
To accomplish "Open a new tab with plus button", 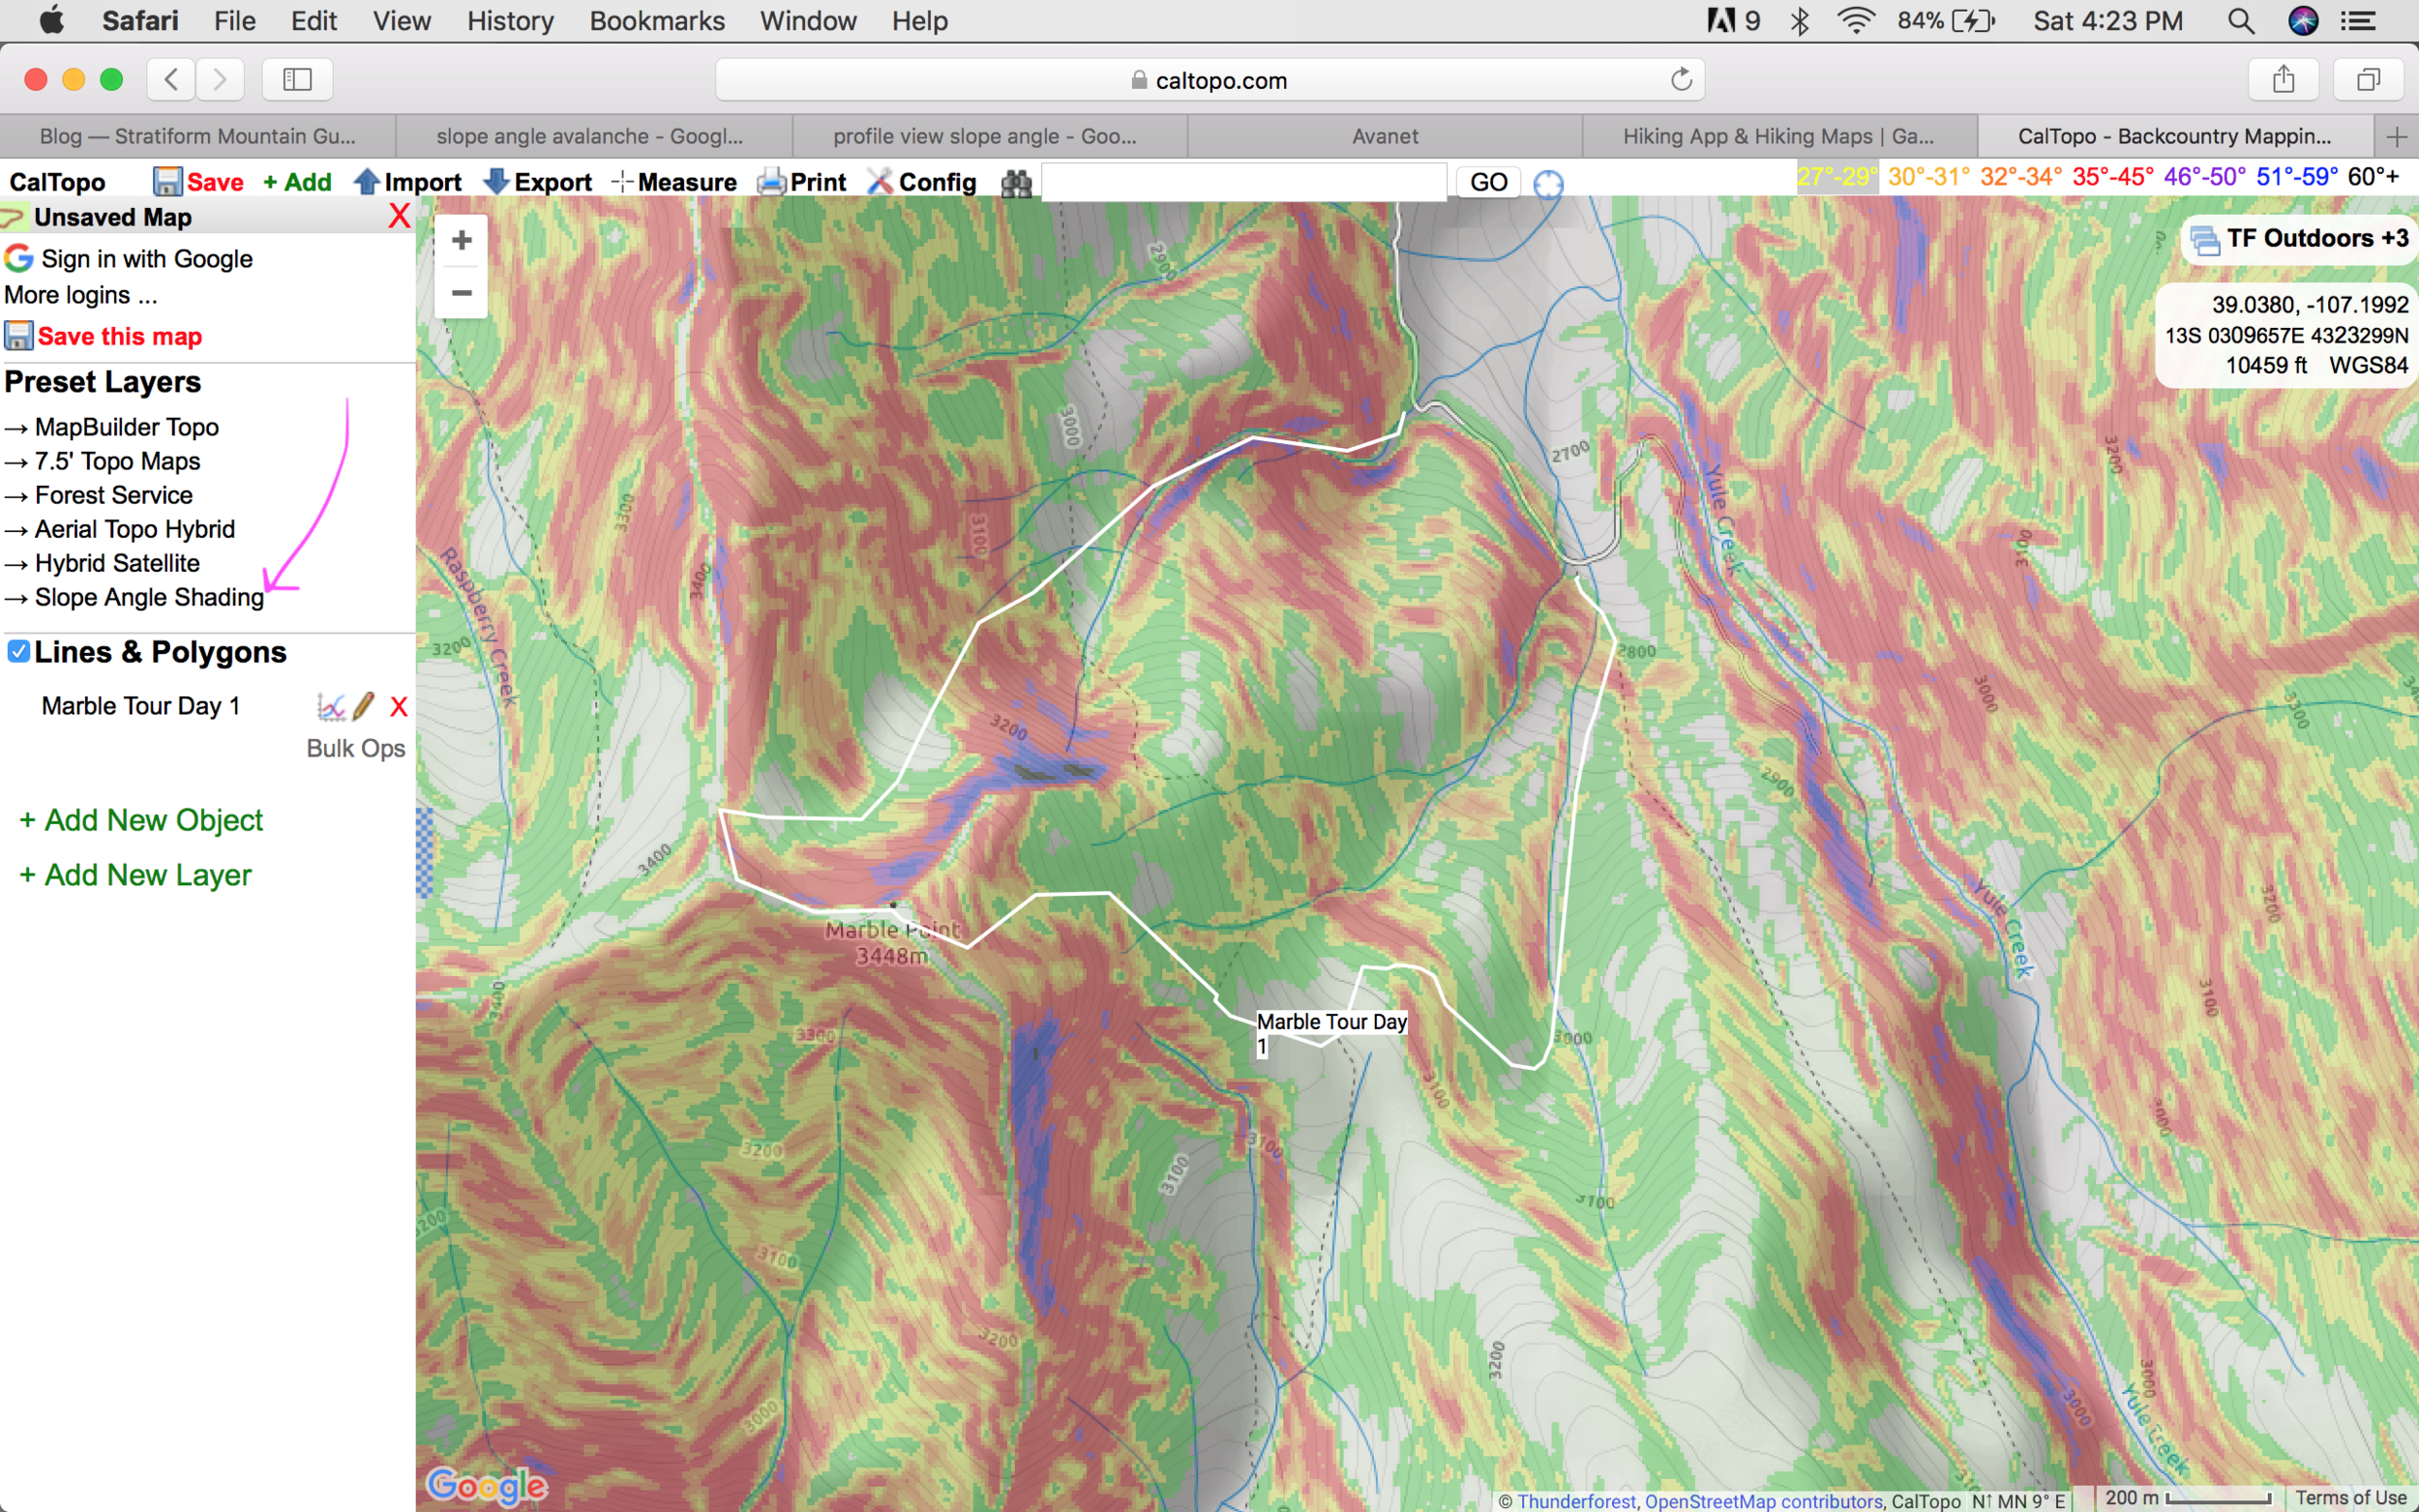I will pyautogui.click(x=2396, y=136).
